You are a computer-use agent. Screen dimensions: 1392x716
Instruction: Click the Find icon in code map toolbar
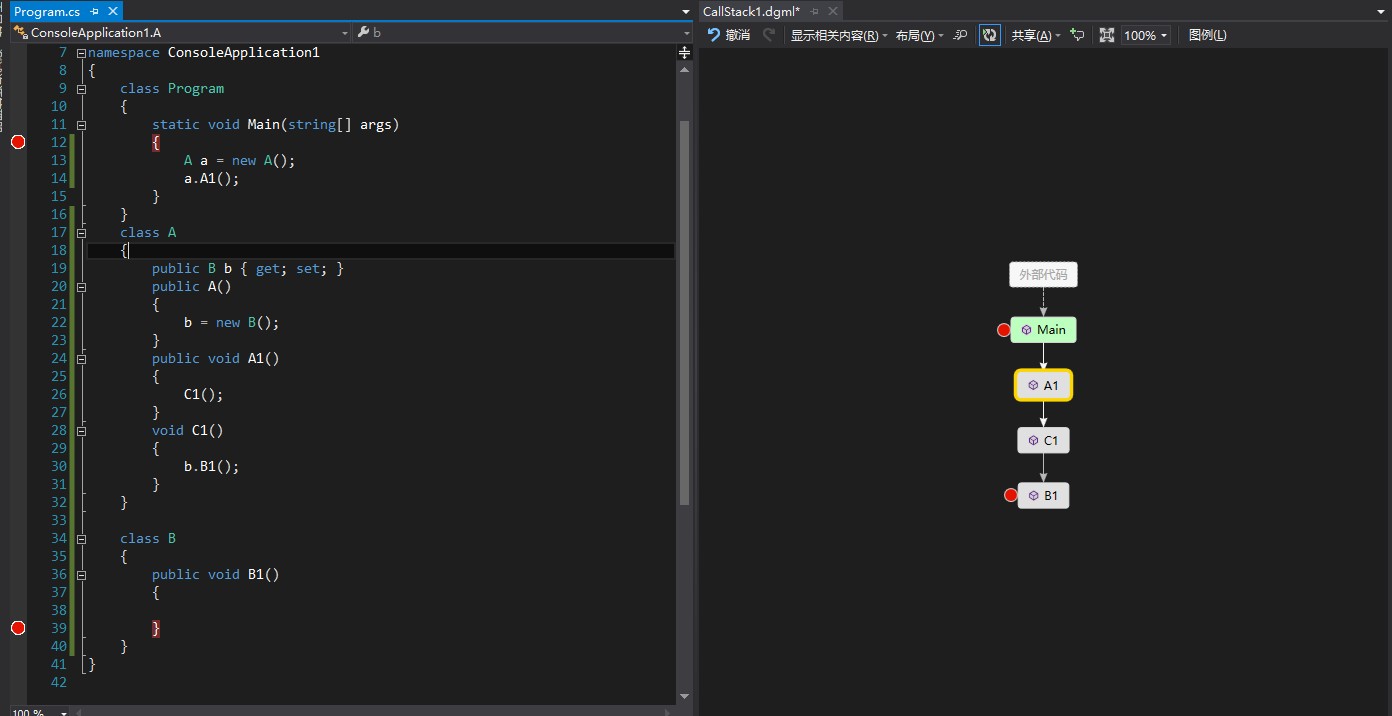pos(961,35)
